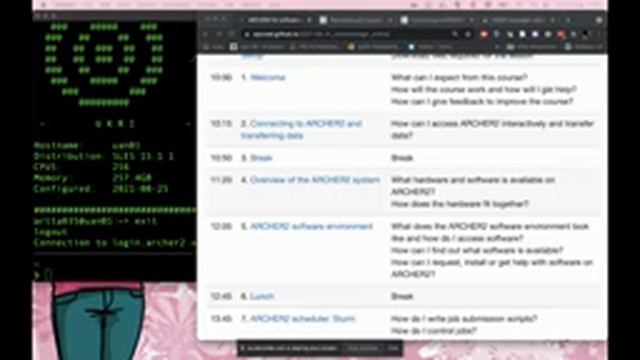Open the Lunch link

[x=262, y=296]
